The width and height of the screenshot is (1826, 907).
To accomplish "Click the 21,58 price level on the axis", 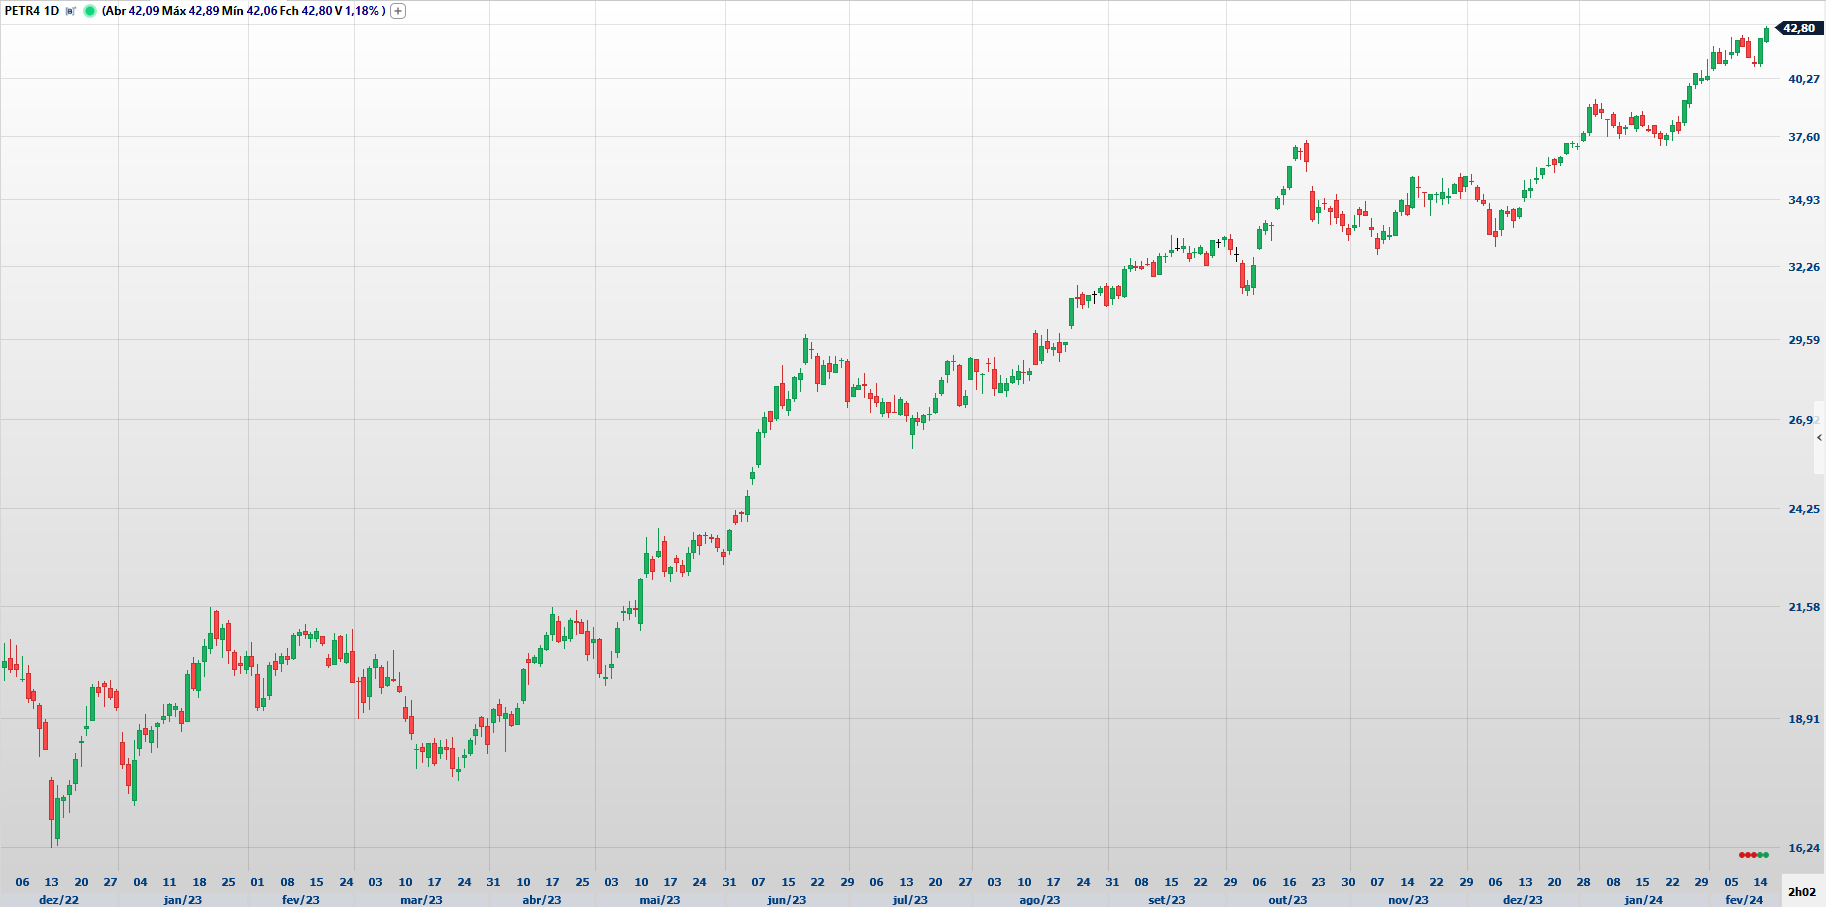I will 1803,607.
